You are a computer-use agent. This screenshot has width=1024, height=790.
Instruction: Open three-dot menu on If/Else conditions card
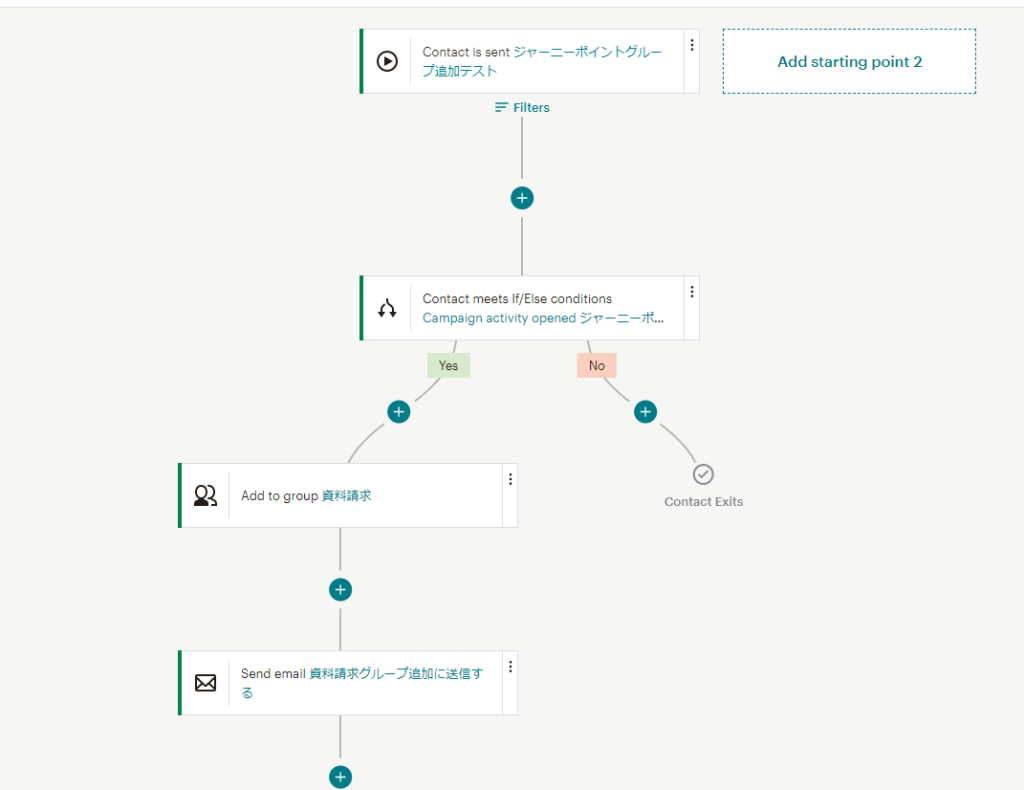click(x=691, y=292)
